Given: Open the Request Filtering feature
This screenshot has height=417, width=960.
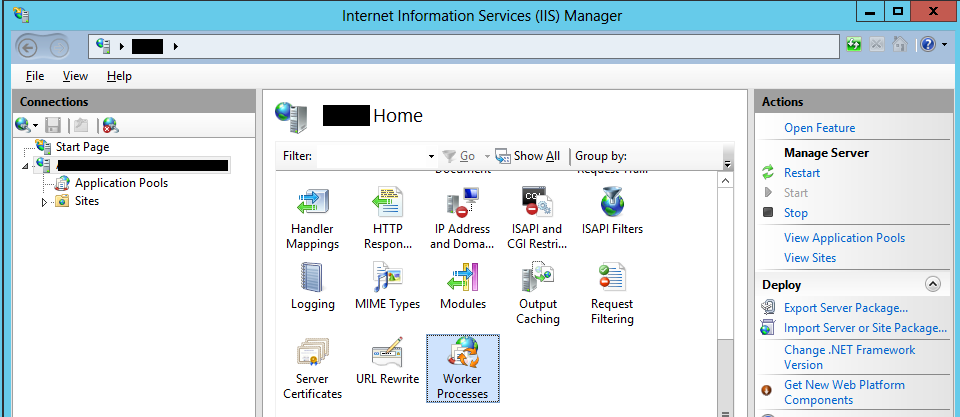Looking at the screenshot, I should [612, 279].
